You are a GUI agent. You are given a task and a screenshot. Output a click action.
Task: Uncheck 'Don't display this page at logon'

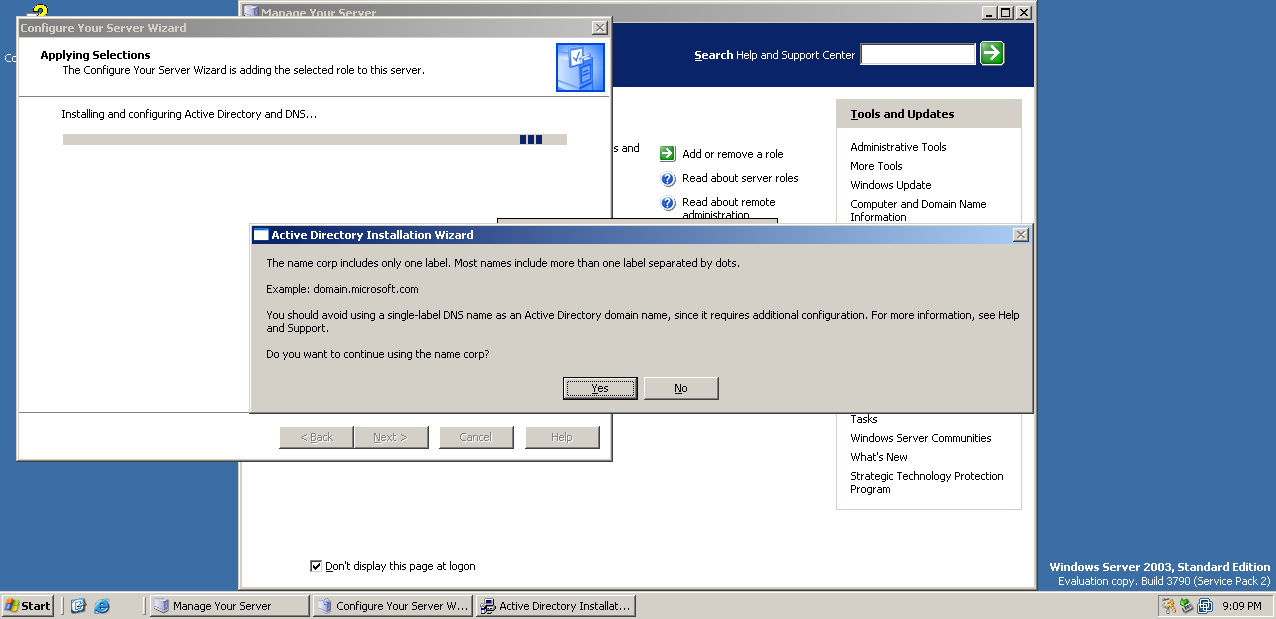click(x=316, y=566)
